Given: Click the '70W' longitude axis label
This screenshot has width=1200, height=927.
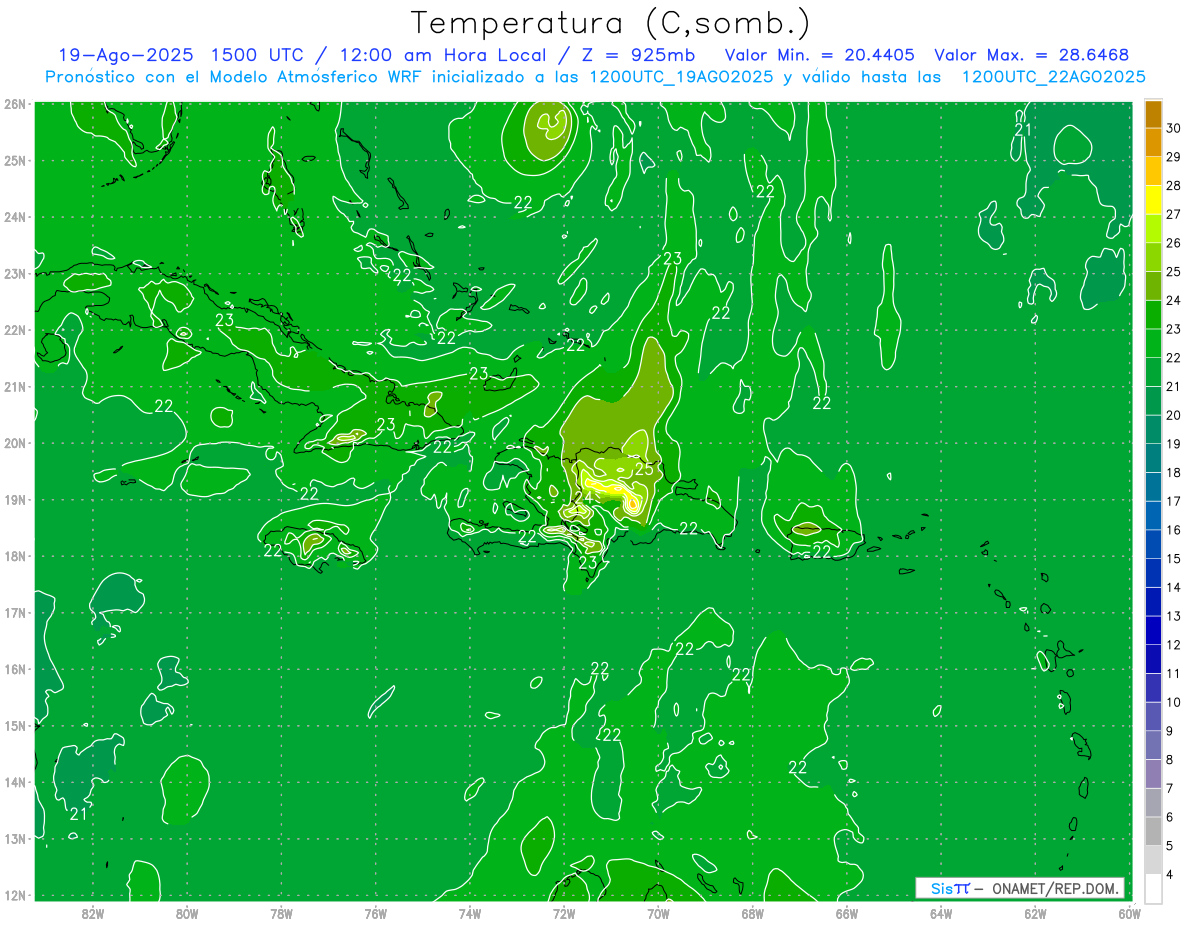Looking at the screenshot, I should click(x=658, y=913).
